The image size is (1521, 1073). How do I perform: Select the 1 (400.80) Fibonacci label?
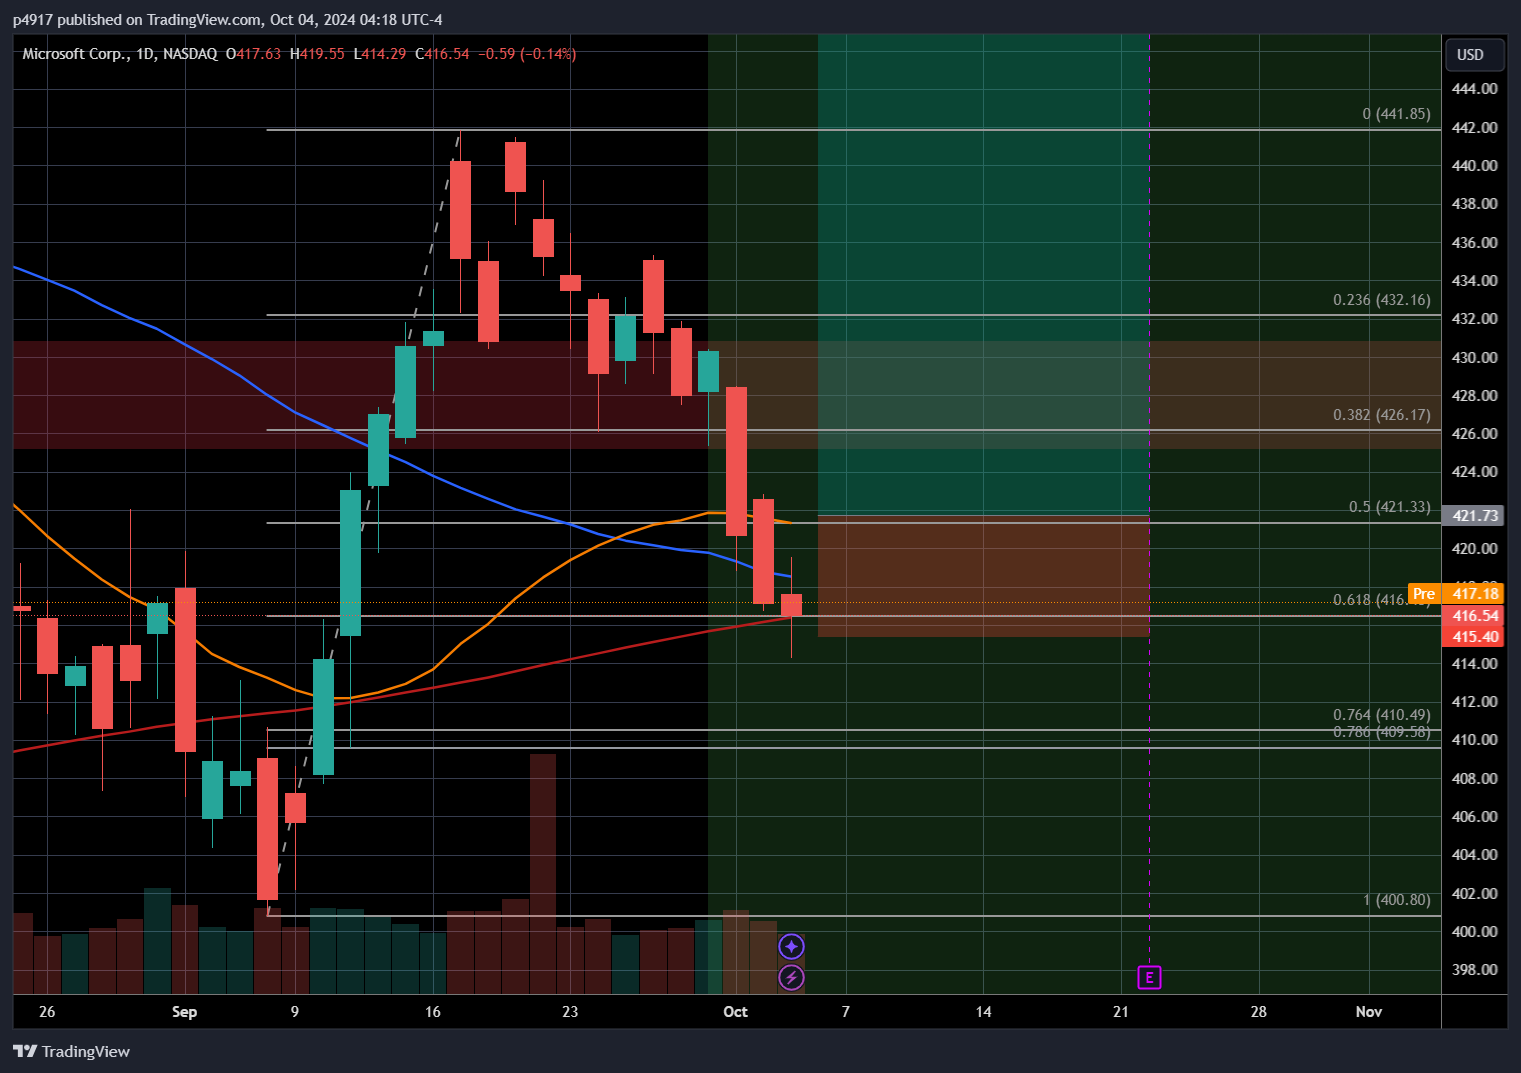1396,900
